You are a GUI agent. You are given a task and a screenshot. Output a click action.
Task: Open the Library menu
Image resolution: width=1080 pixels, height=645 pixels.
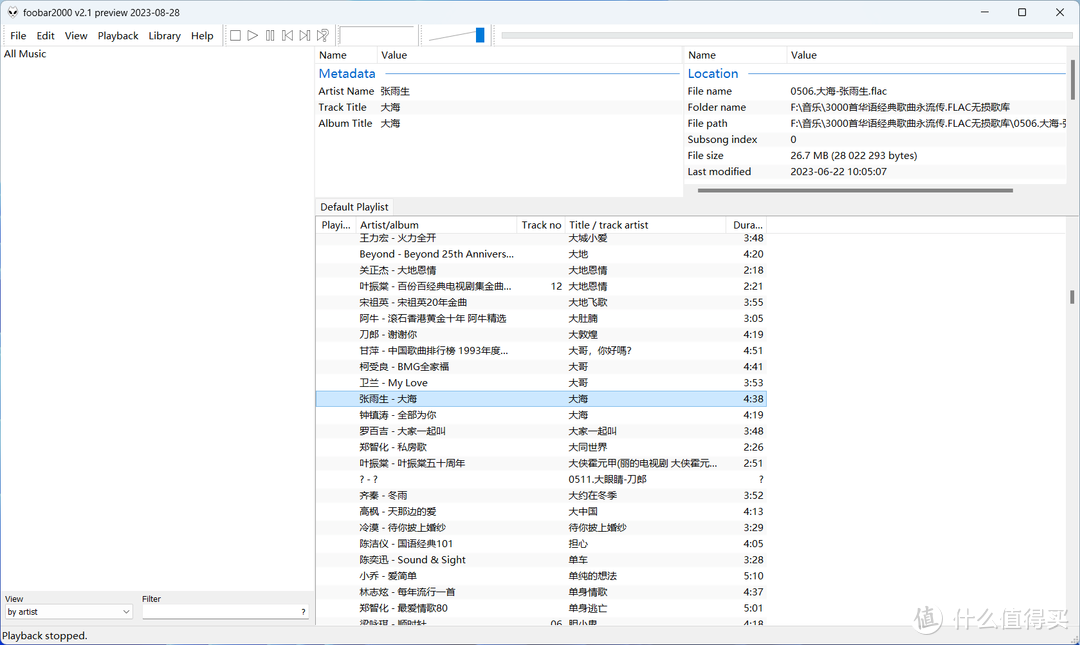(165, 36)
